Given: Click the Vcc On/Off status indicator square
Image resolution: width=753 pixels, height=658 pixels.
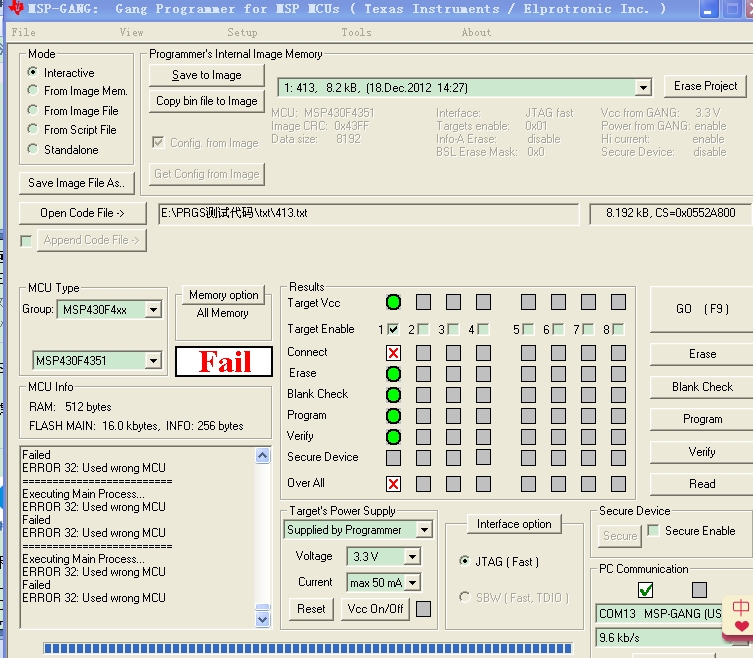Looking at the screenshot, I should click(423, 609).
